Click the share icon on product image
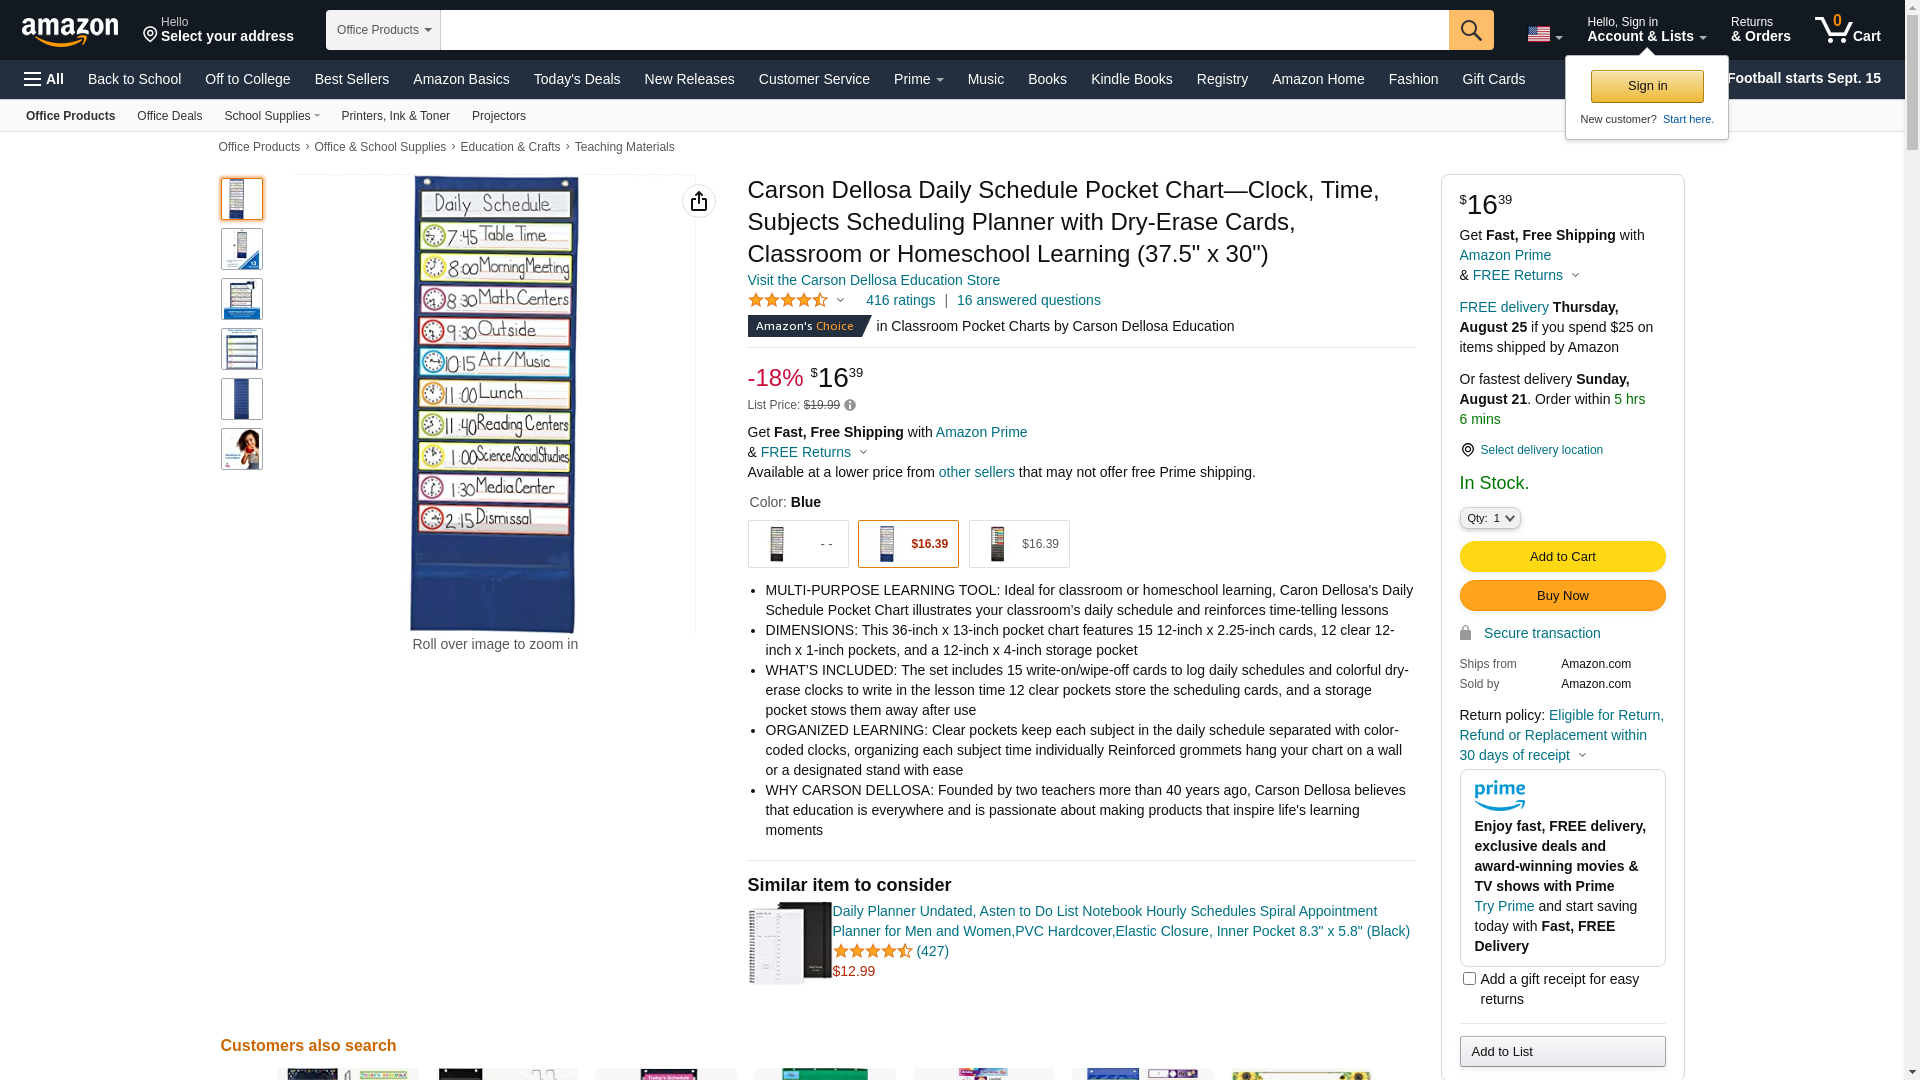Viewport: 1920px width, 1080px height. click(x=698, y=202)
